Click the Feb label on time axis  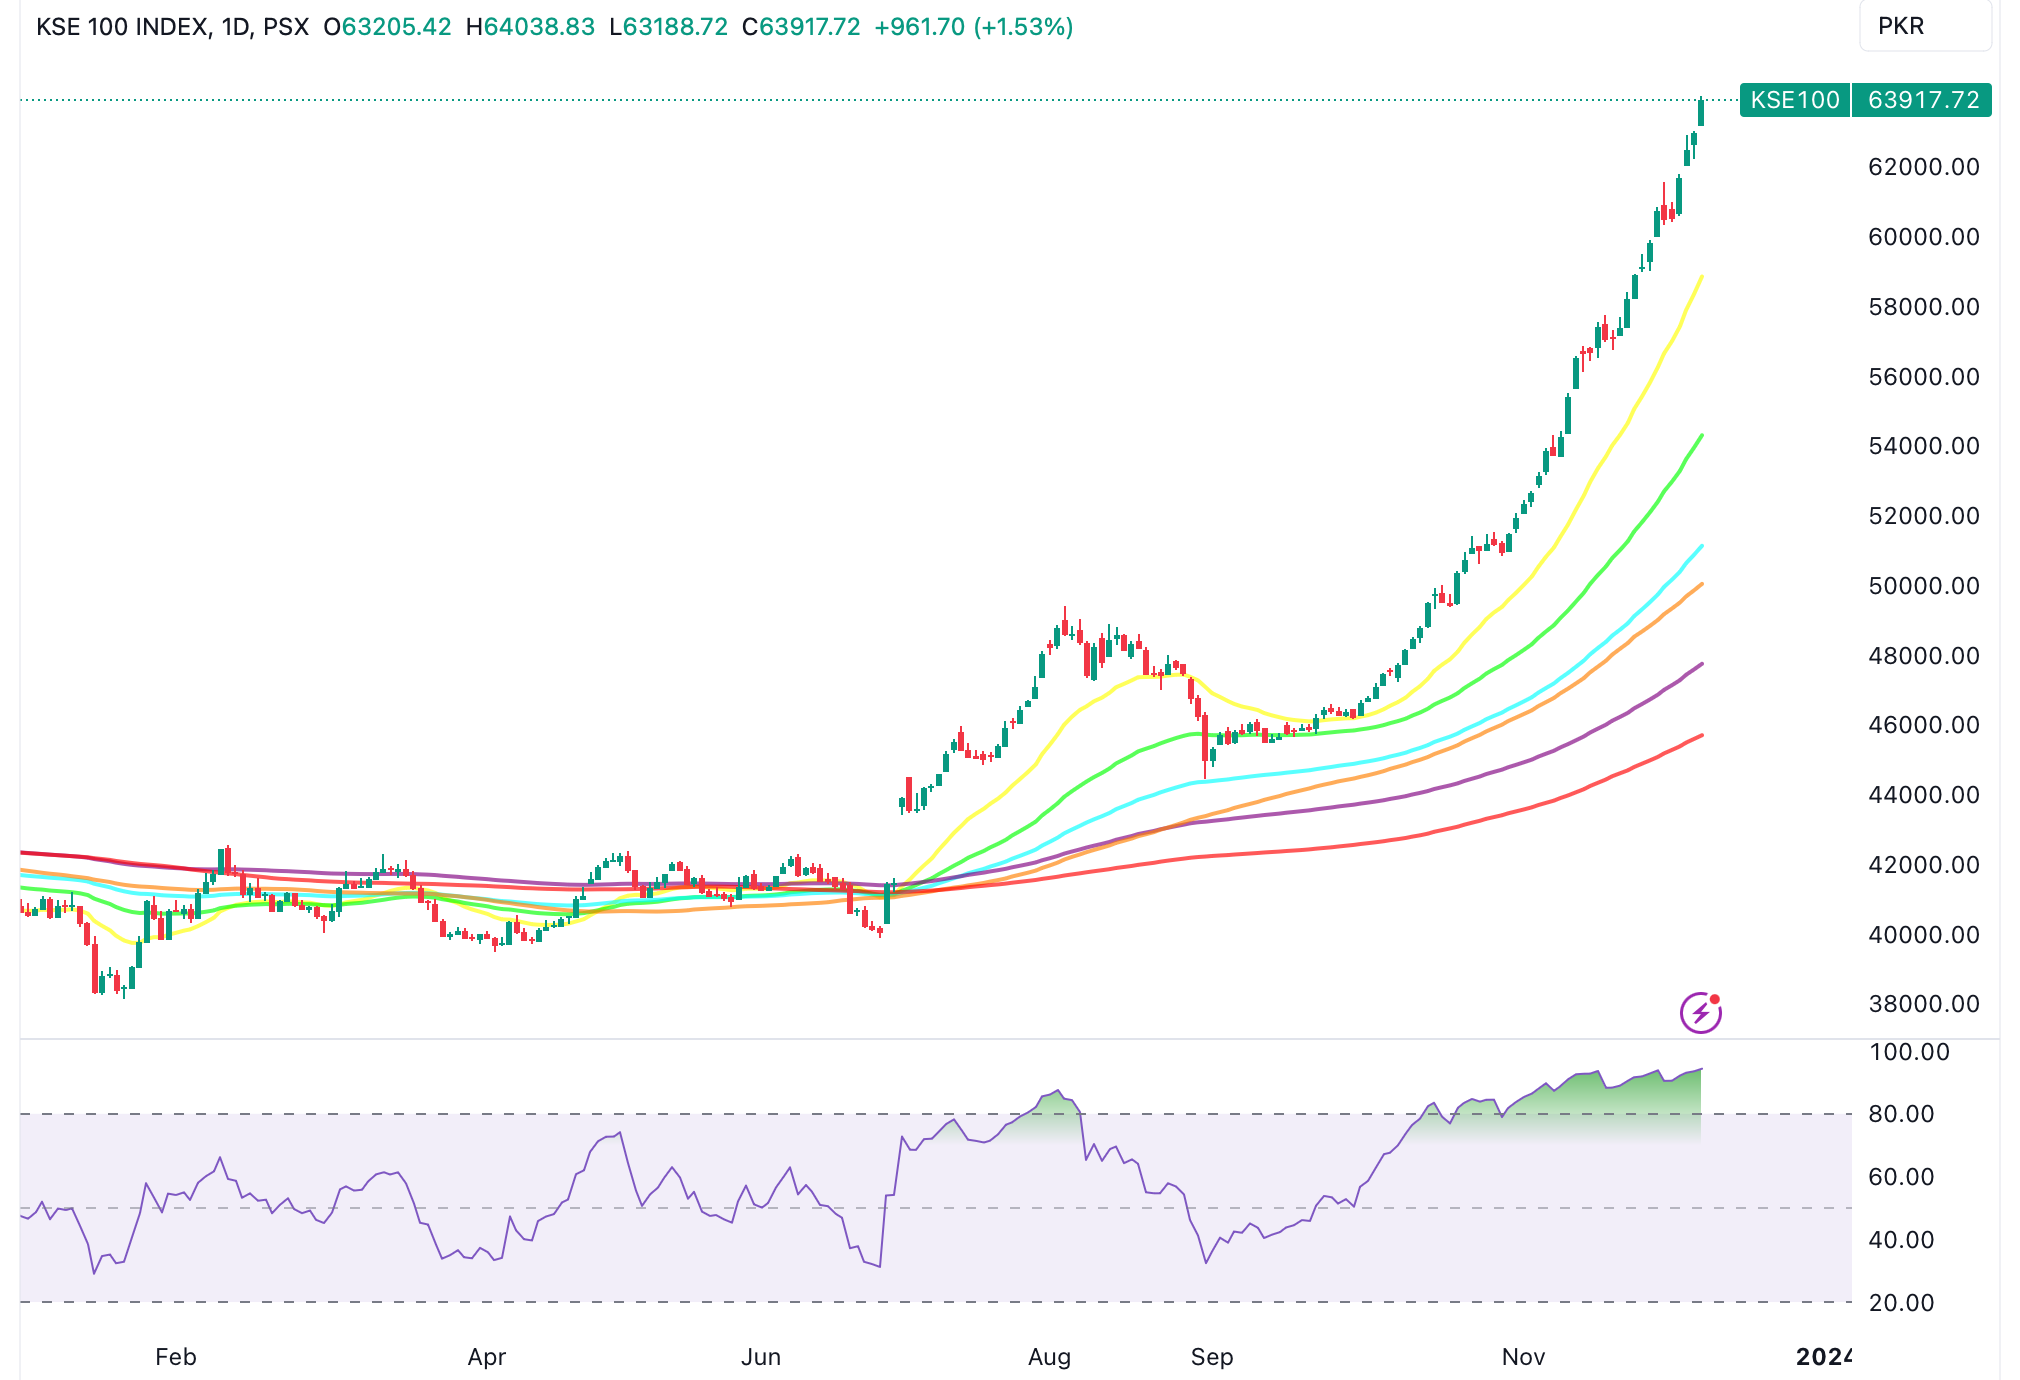click(176, 1357)
